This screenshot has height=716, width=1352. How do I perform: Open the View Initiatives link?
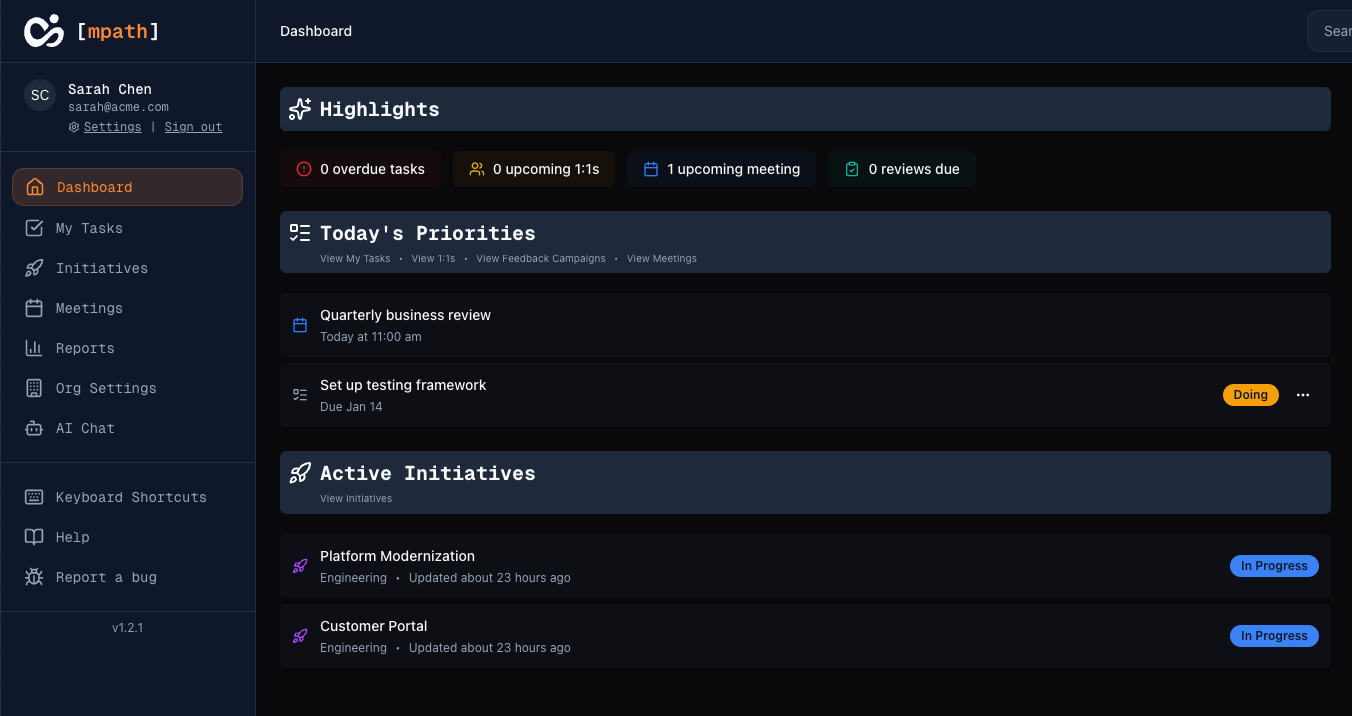tap(355, 498)
